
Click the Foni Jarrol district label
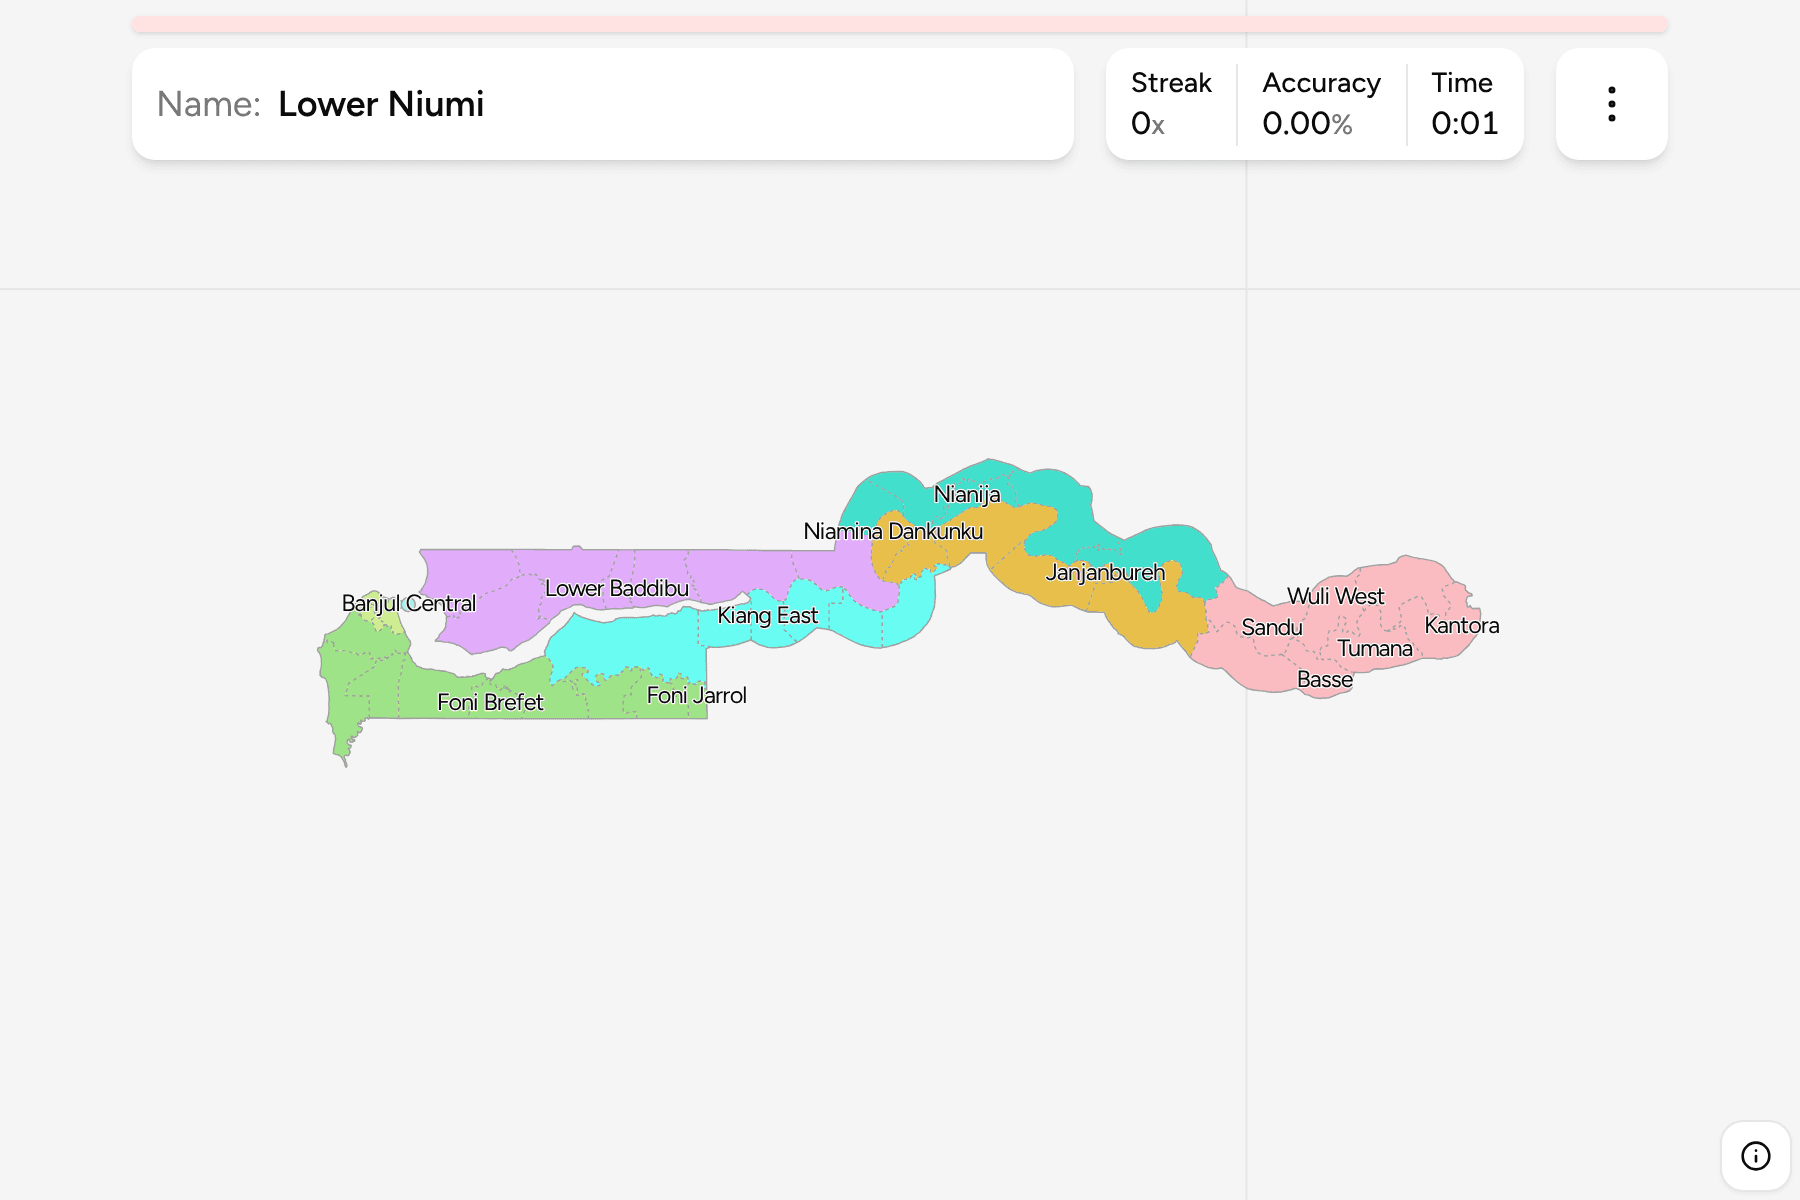(x=697, y=695)
